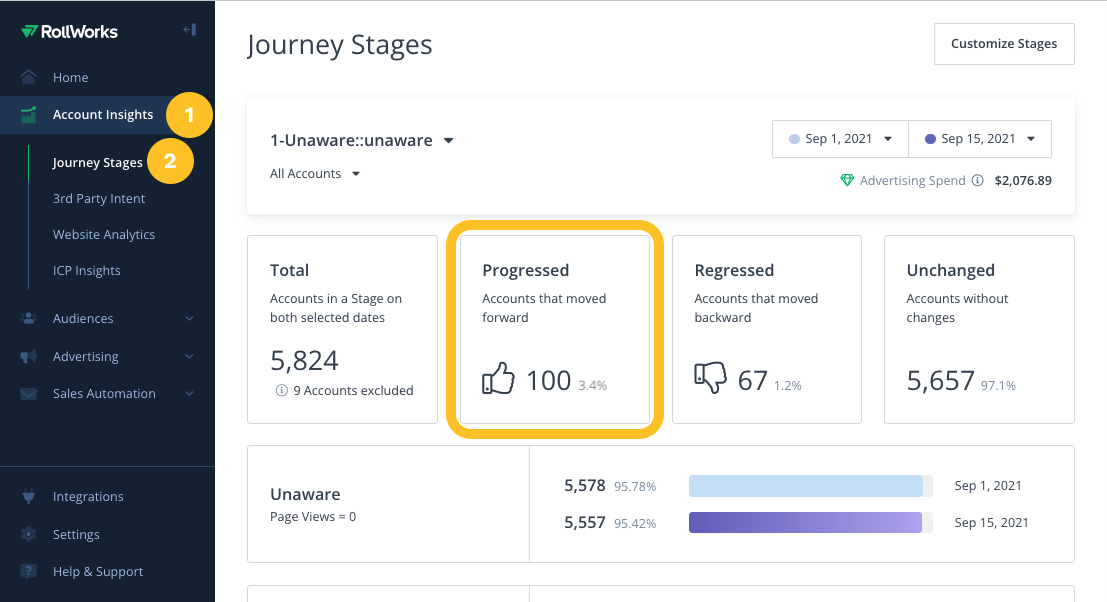Expand the Sales Automation menu chevron
The height and width of the screenshot is (602, 1107).
pyautogui.click(x=189, y=393)
